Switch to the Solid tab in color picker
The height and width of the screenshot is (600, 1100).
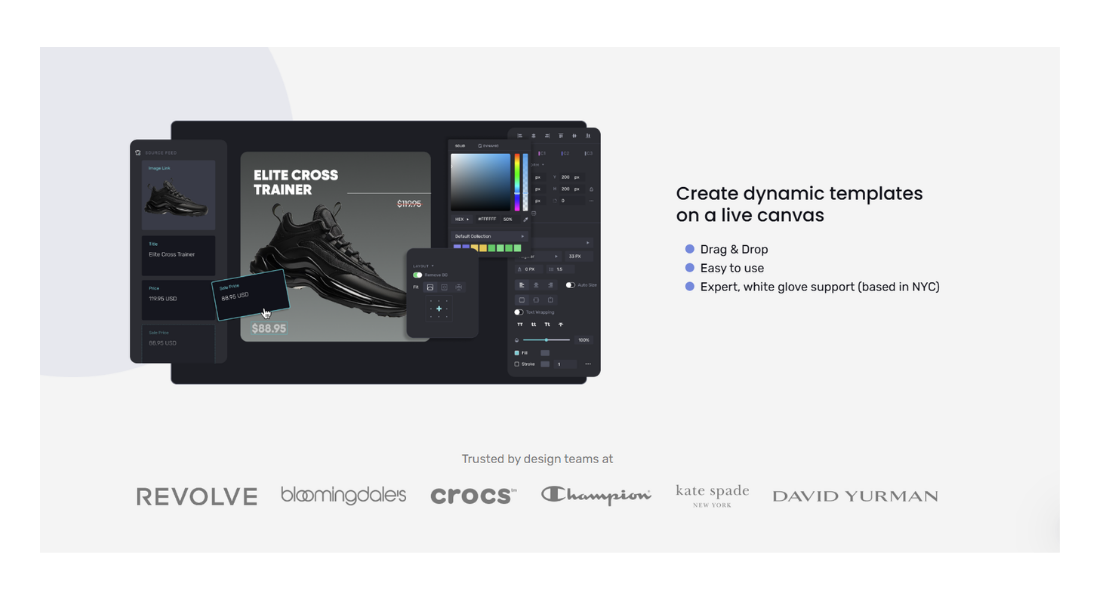(x=460, y=146)
